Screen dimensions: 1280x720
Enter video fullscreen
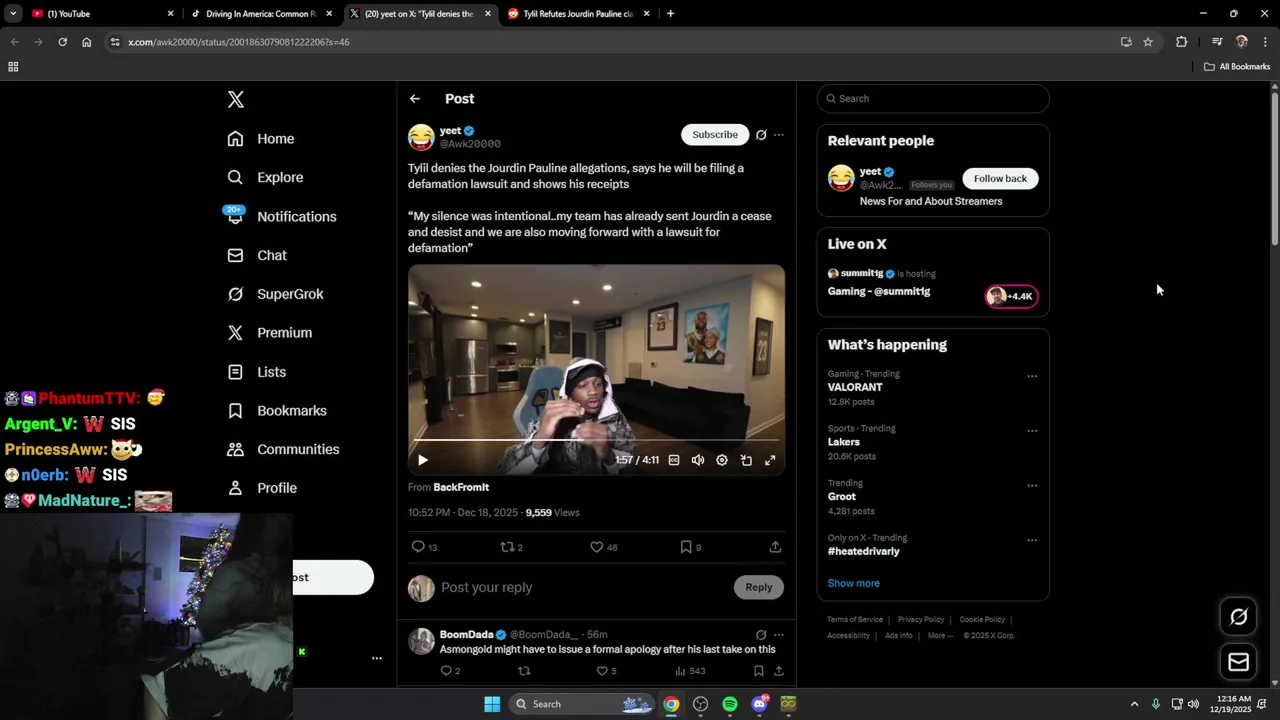point(770,460)
